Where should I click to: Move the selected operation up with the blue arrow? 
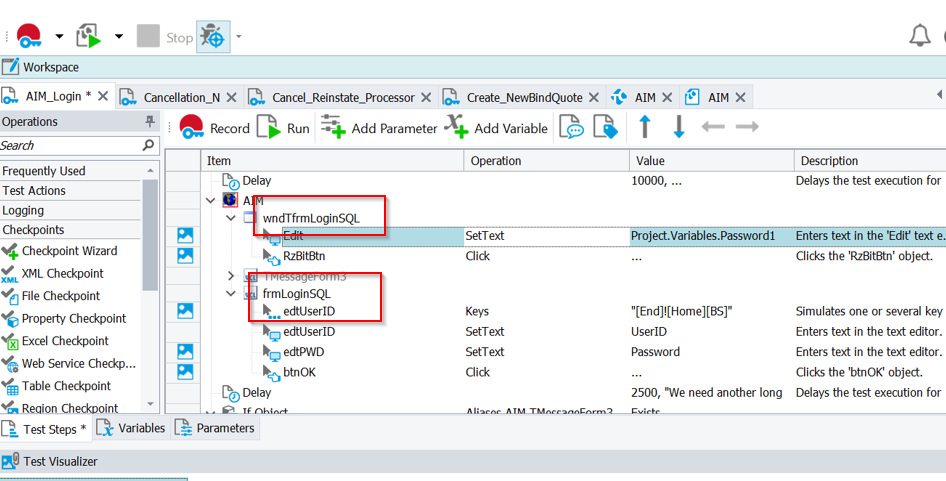645,127
